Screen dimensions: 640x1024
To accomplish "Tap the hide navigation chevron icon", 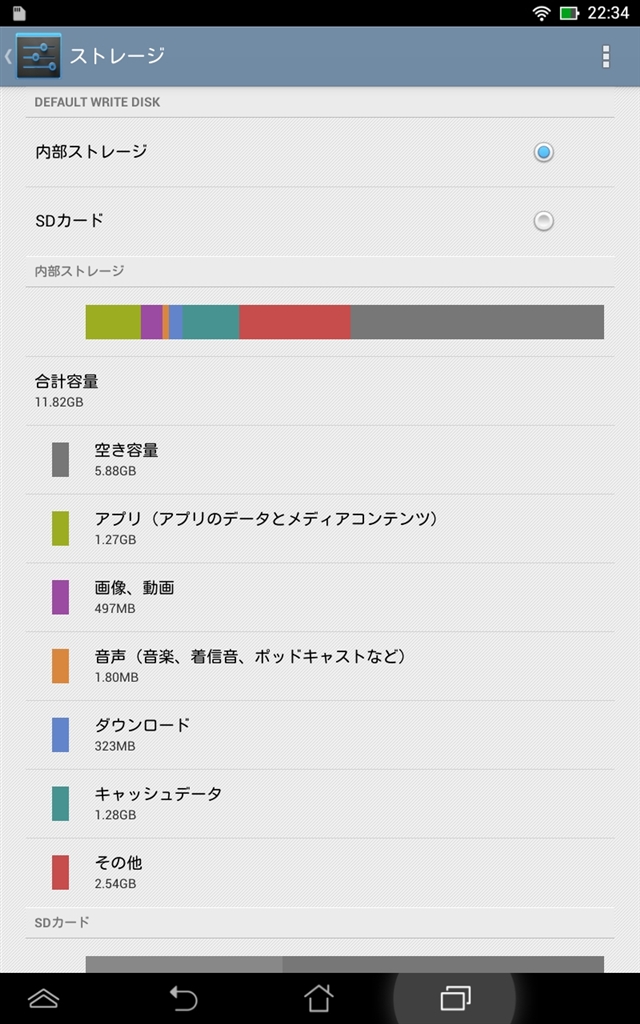I will coord(43,997).
